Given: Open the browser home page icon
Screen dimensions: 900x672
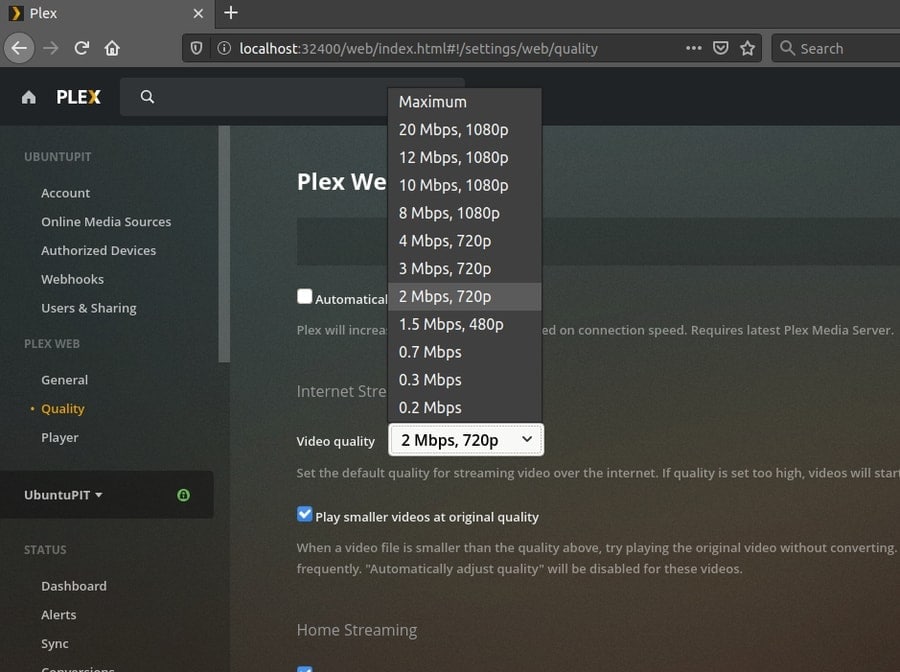Looking at the screenshot, I should point(112,48).
